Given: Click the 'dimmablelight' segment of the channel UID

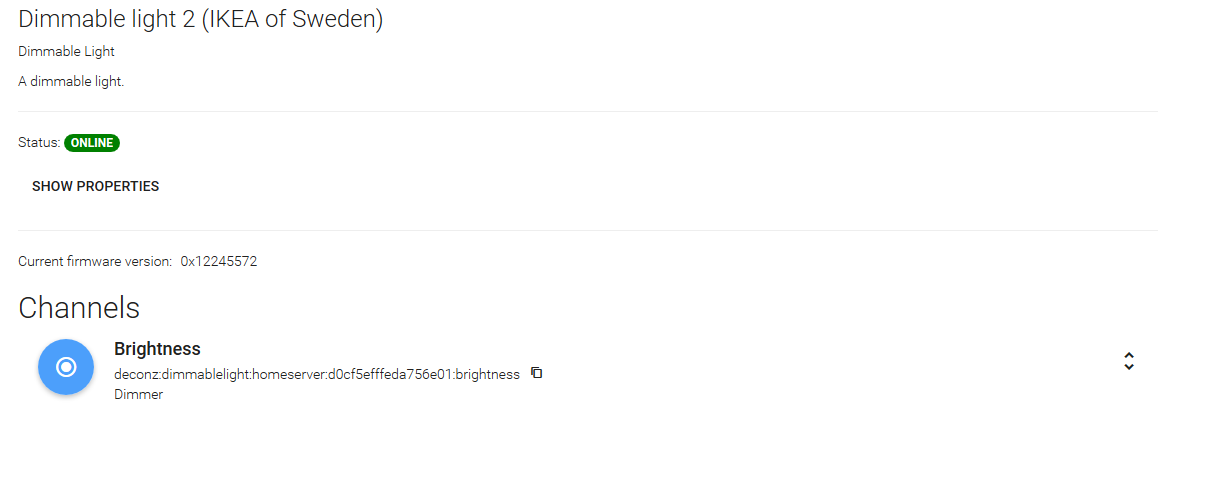Looking at the screenshot, I should [x=208, y=374].
